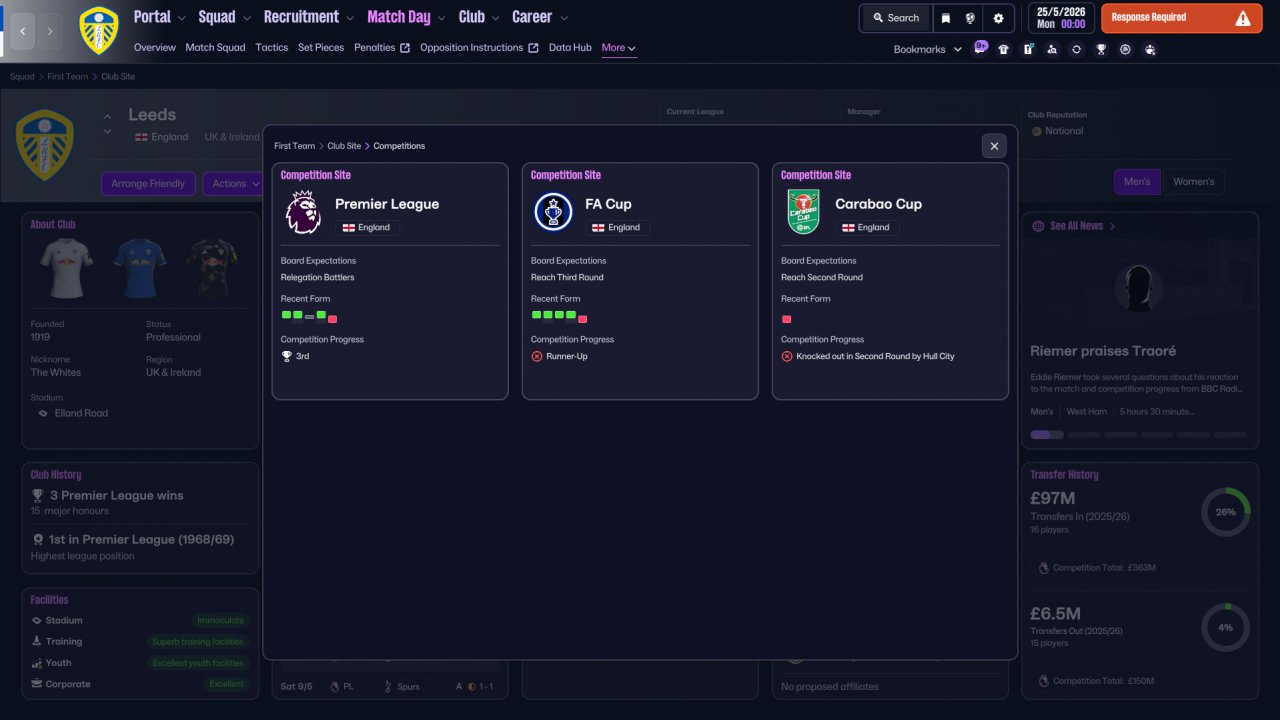The image size is (1280, 720).
Task: Click the 26% transfers in donut chart
Action: [1225, 512]
